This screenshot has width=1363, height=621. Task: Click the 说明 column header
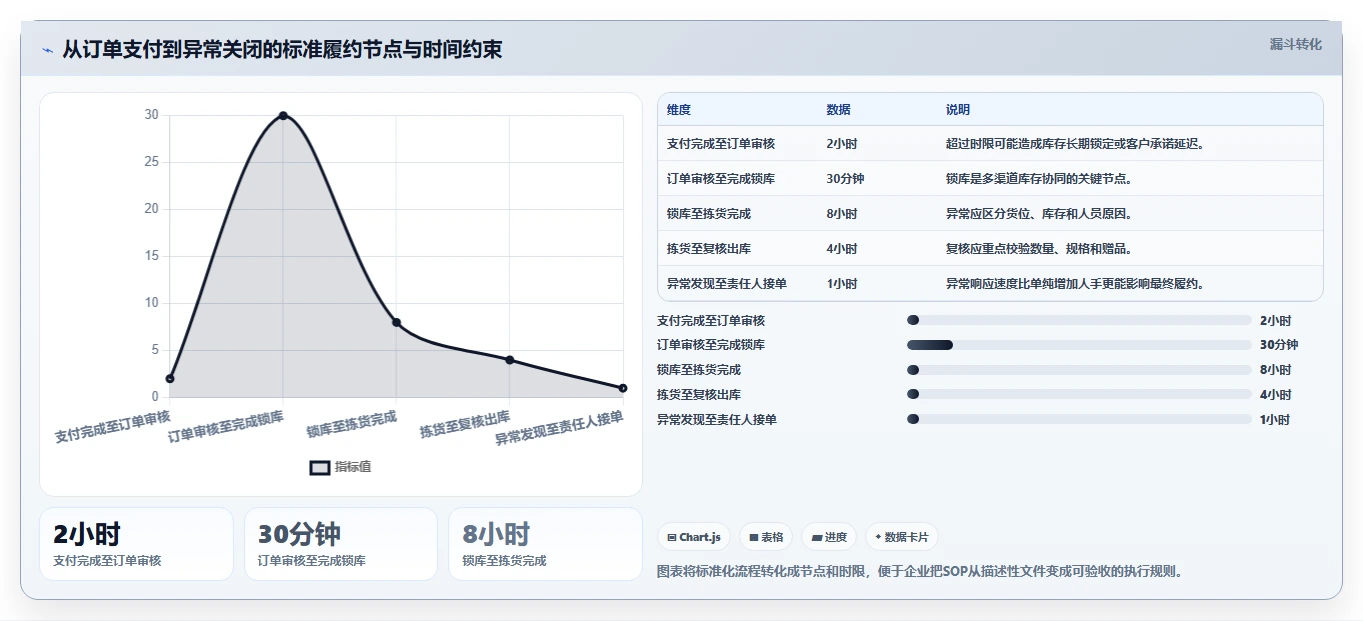[x=958, y=110]
